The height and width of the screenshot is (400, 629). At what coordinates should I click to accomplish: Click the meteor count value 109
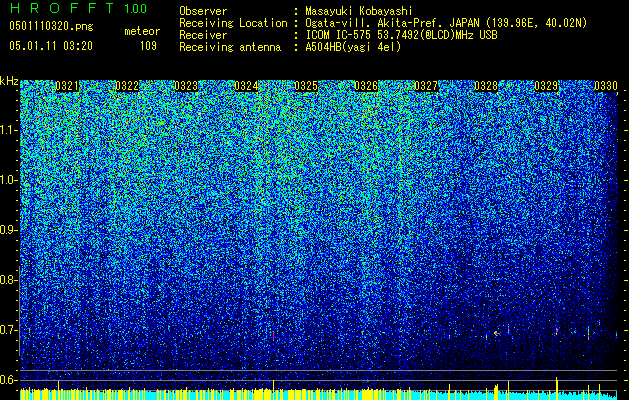(x=148, y=46)
